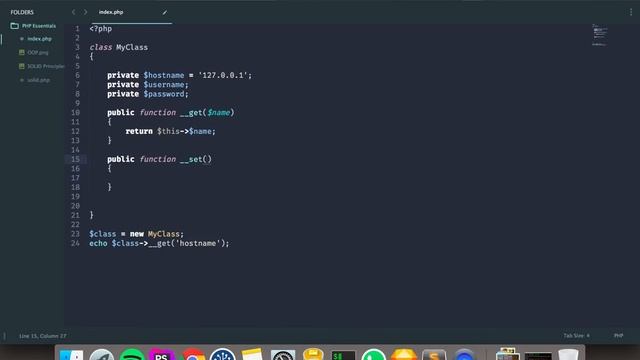Click the 'hostname' string on line 24
640x360 pixels.
point(198,243)
